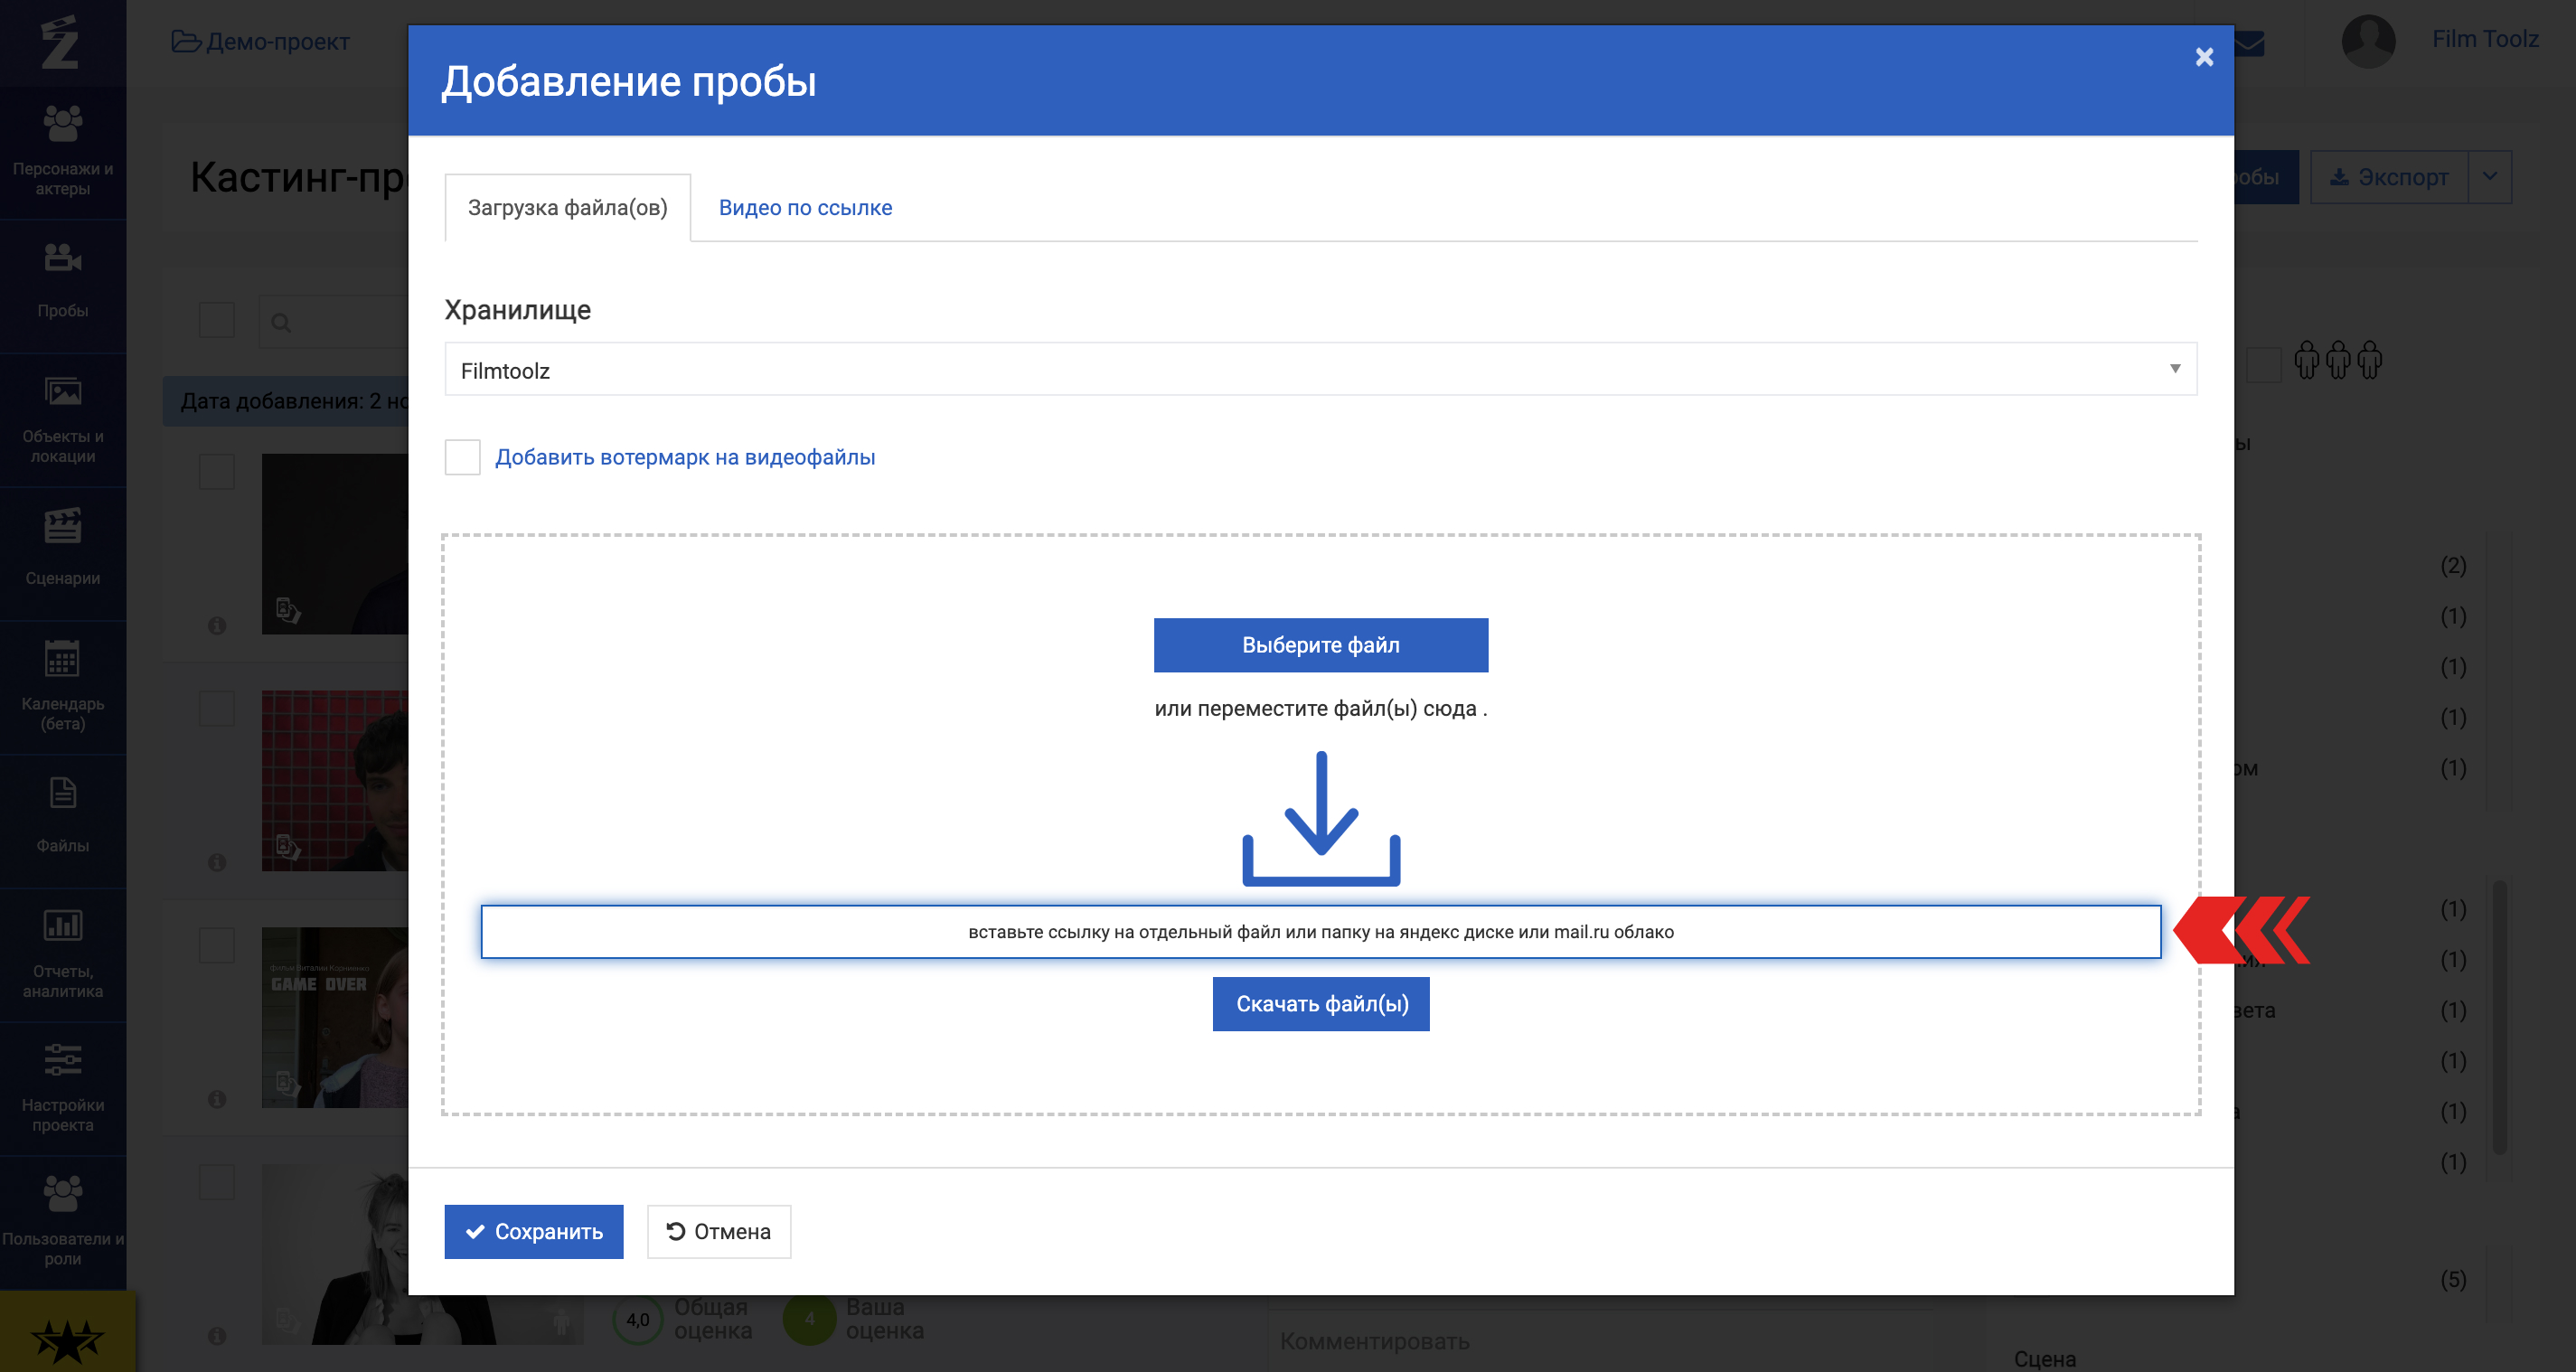This screenshot has height=1372, width=2576.
Task: Open Календарь (бета) in sidebar
Action: [x=63, y=687]
